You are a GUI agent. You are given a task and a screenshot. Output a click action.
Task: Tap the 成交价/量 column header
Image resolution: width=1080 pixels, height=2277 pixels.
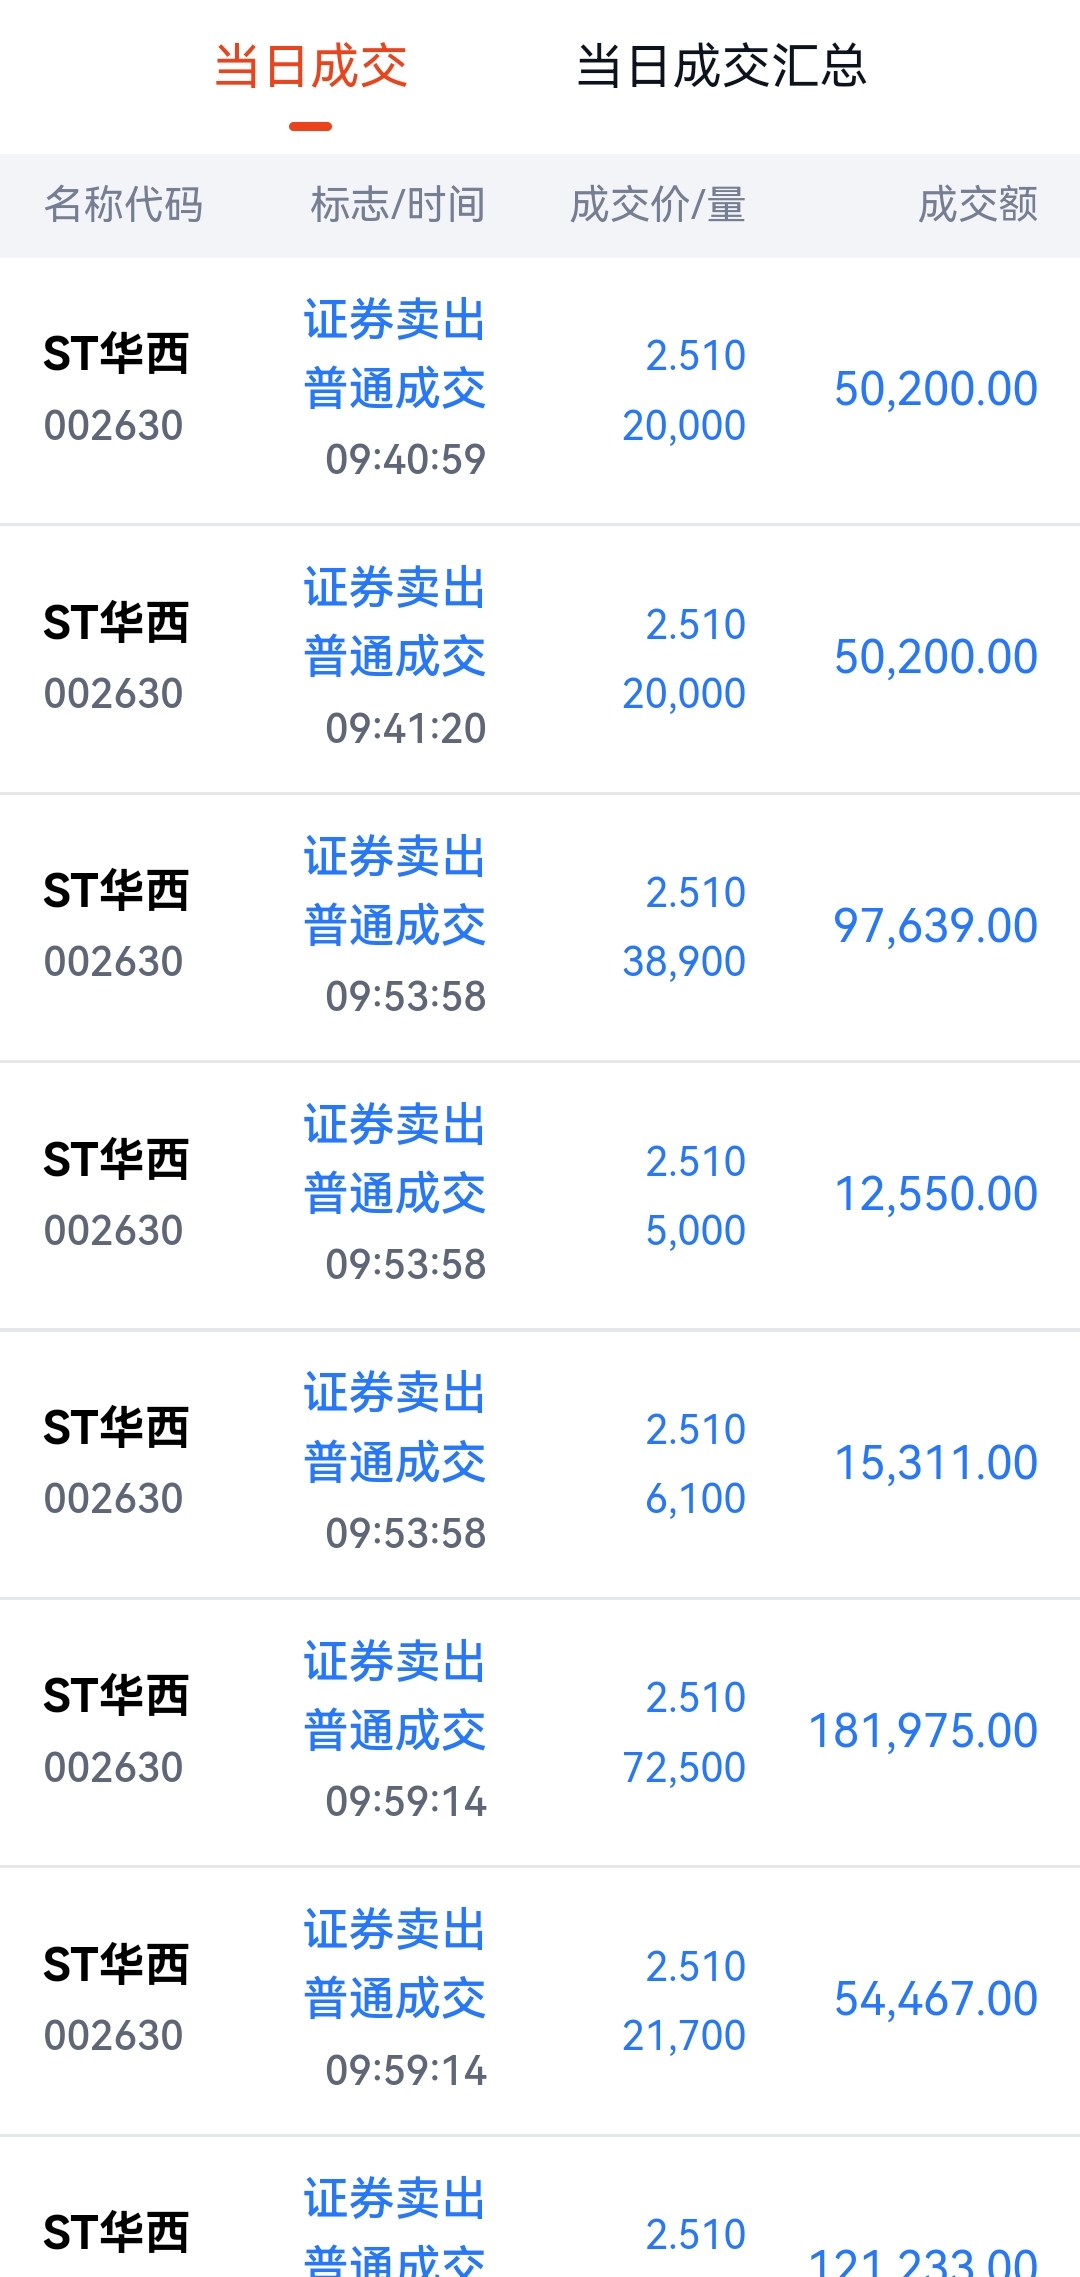point(658,205)
